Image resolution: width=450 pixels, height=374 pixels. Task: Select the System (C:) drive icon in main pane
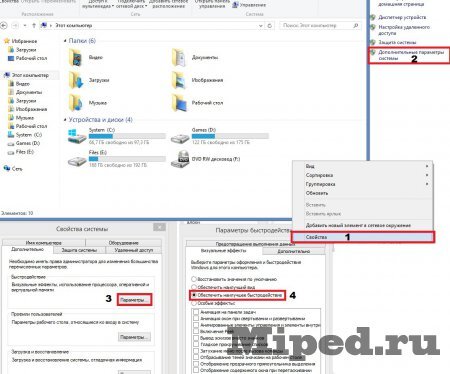77,136
